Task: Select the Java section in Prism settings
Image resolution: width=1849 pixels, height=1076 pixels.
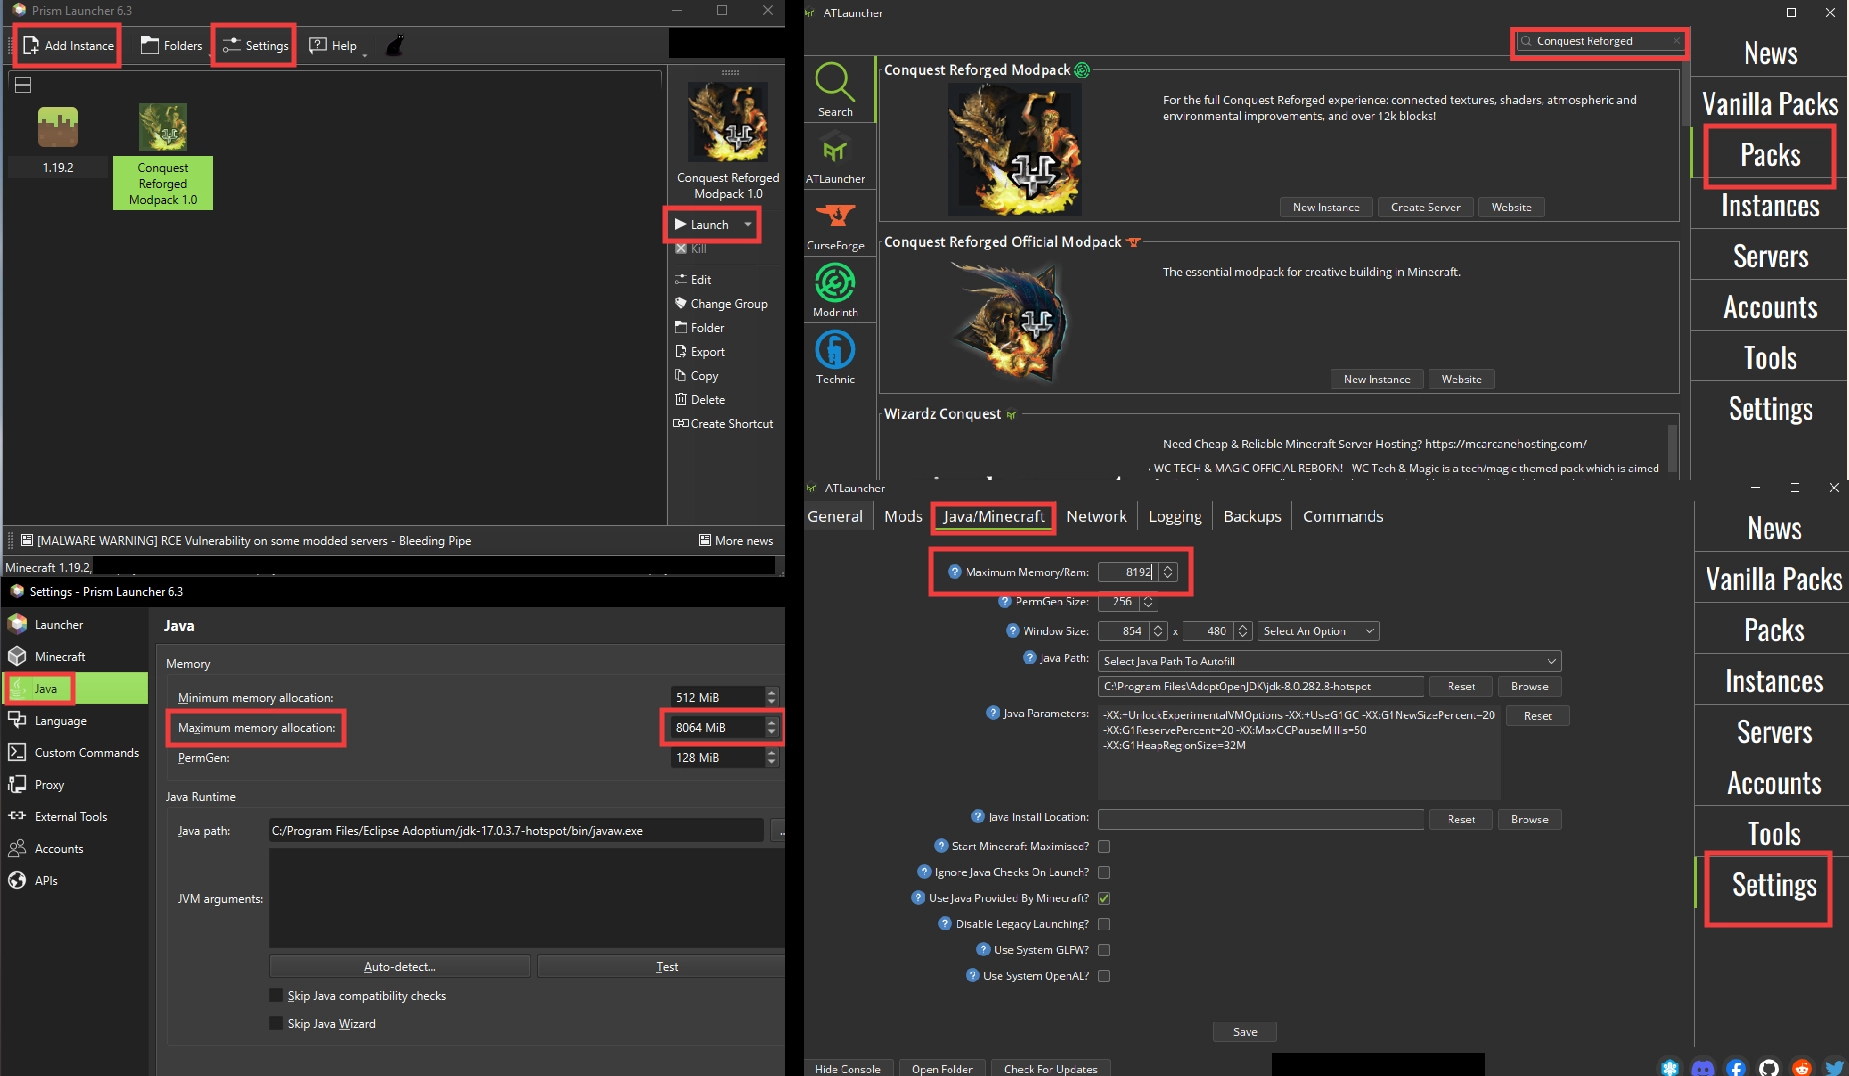Action: [x=44, y=688]
